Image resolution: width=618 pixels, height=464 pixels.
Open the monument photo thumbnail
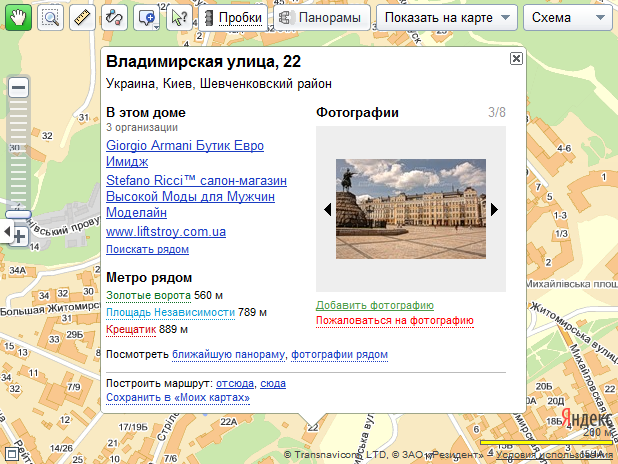coord(411,209)
